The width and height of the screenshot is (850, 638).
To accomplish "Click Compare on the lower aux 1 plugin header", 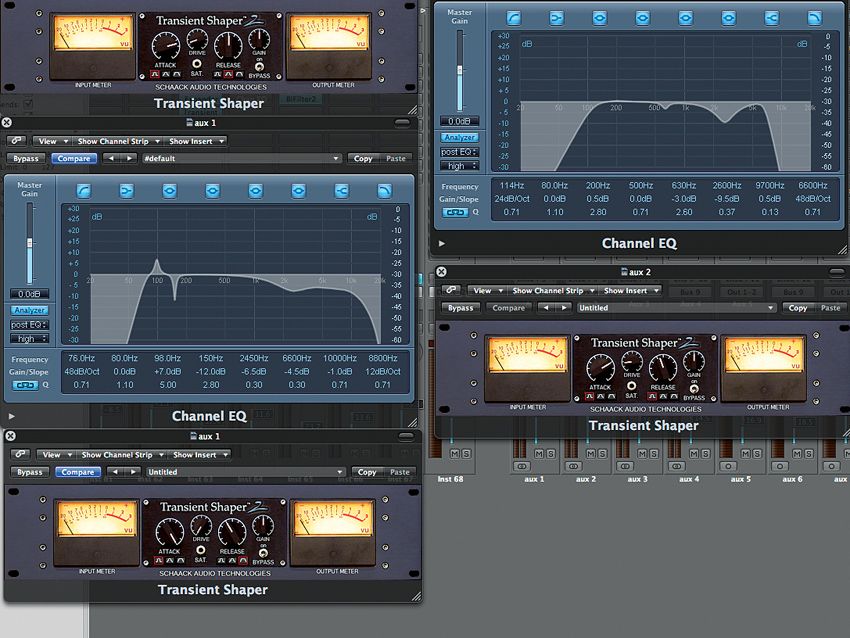I will point(78,471).
